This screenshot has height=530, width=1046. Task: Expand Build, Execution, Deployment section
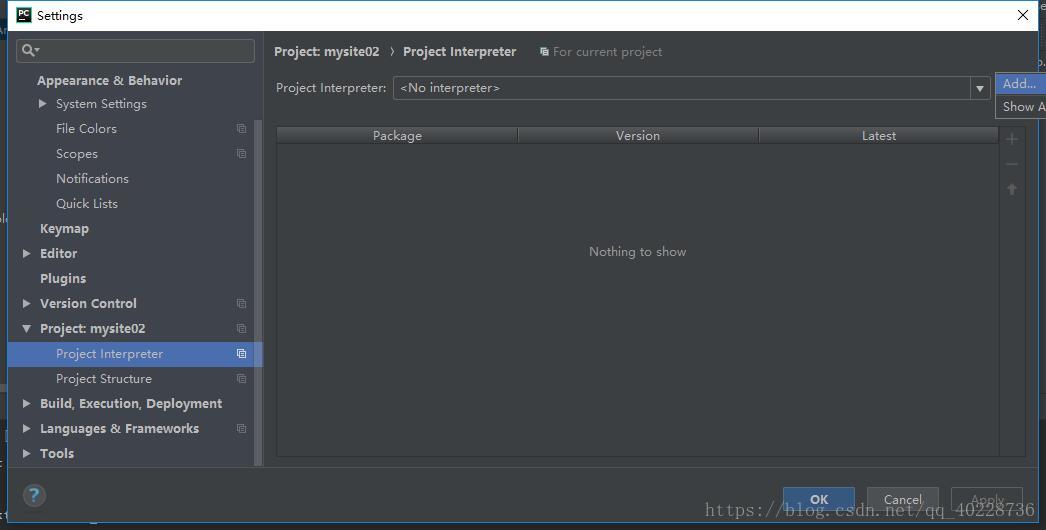[x=27, y=403]
